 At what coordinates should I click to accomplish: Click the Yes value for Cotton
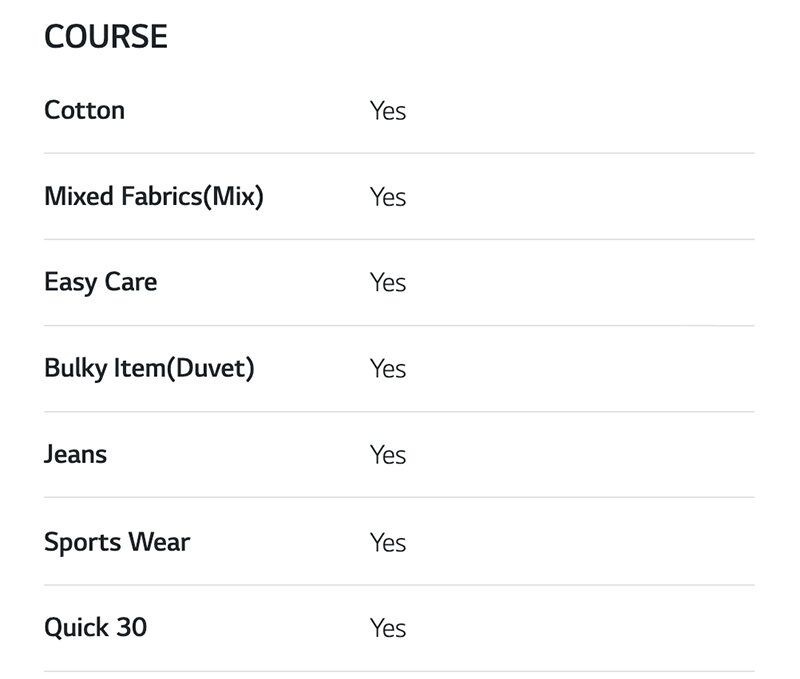388,111
